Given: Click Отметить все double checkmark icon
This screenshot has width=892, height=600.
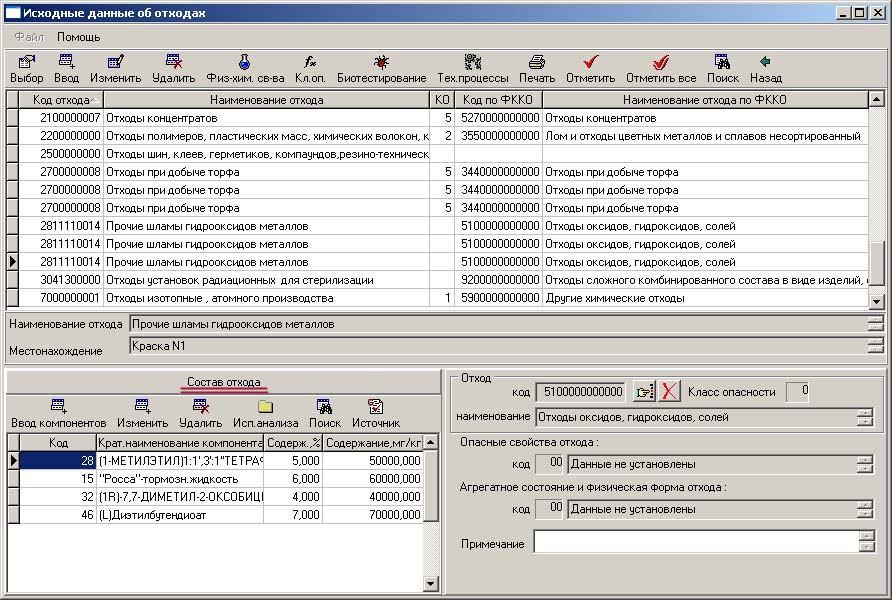Looking at the screenshot, I should pos(660,63).
